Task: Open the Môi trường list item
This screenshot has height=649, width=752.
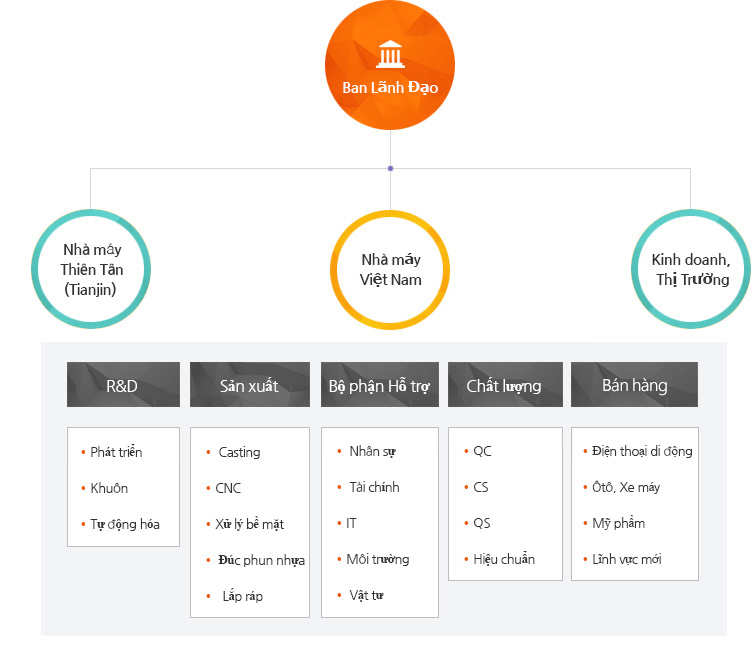Action: click(377, 559)
